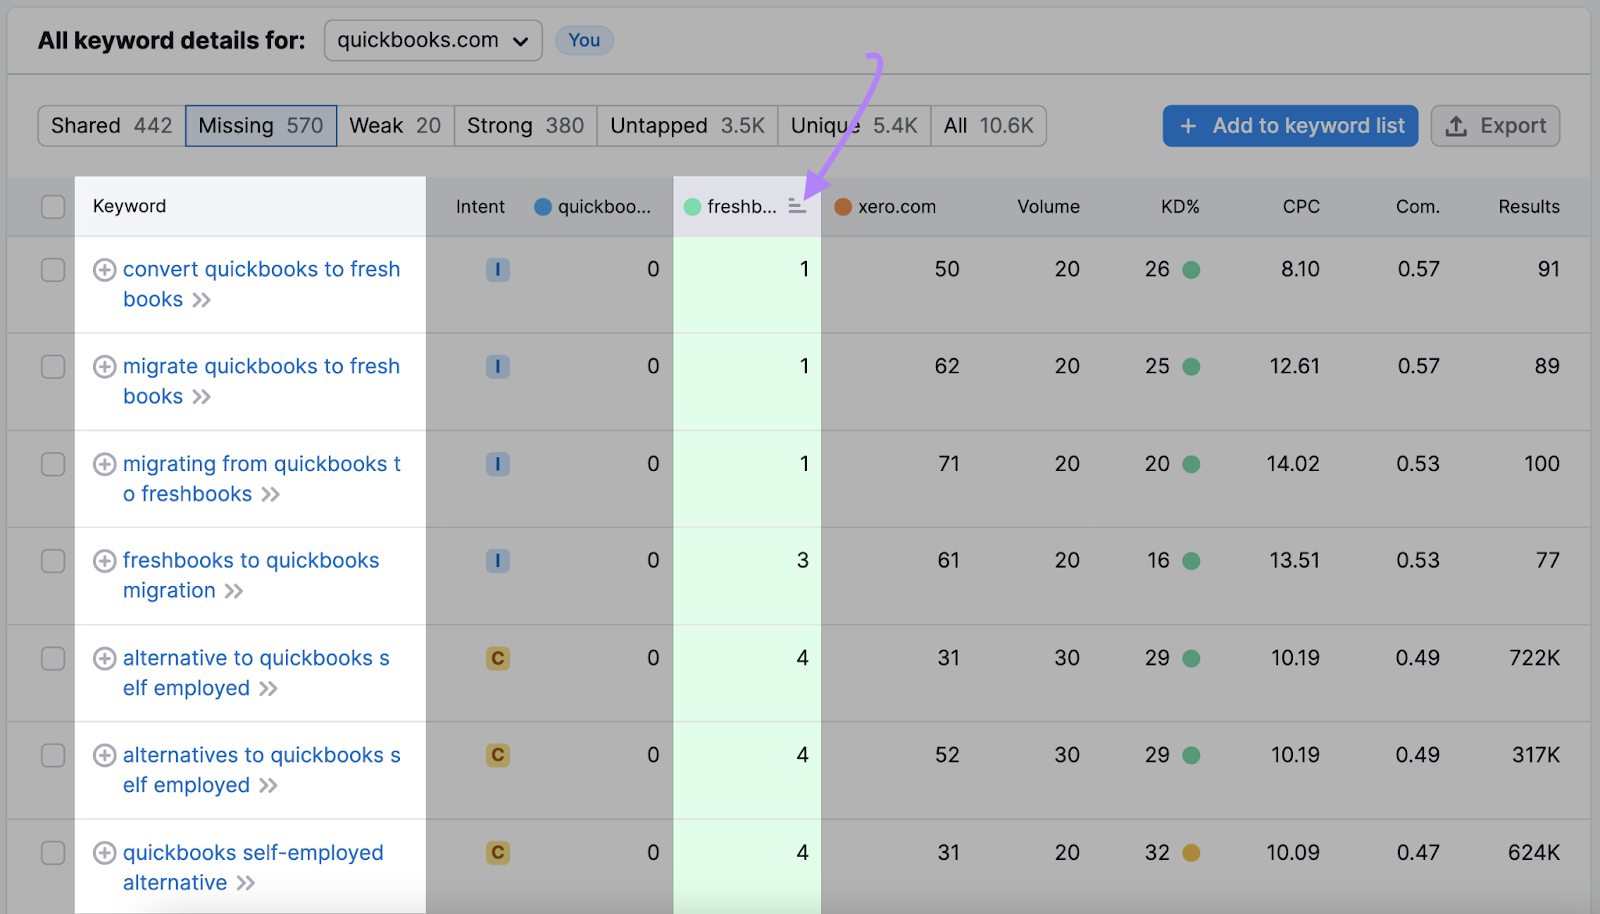Show the All 10.6K tab
Image resolution: width=1600 pixels, height=914 pixels.
pos(988,126)
